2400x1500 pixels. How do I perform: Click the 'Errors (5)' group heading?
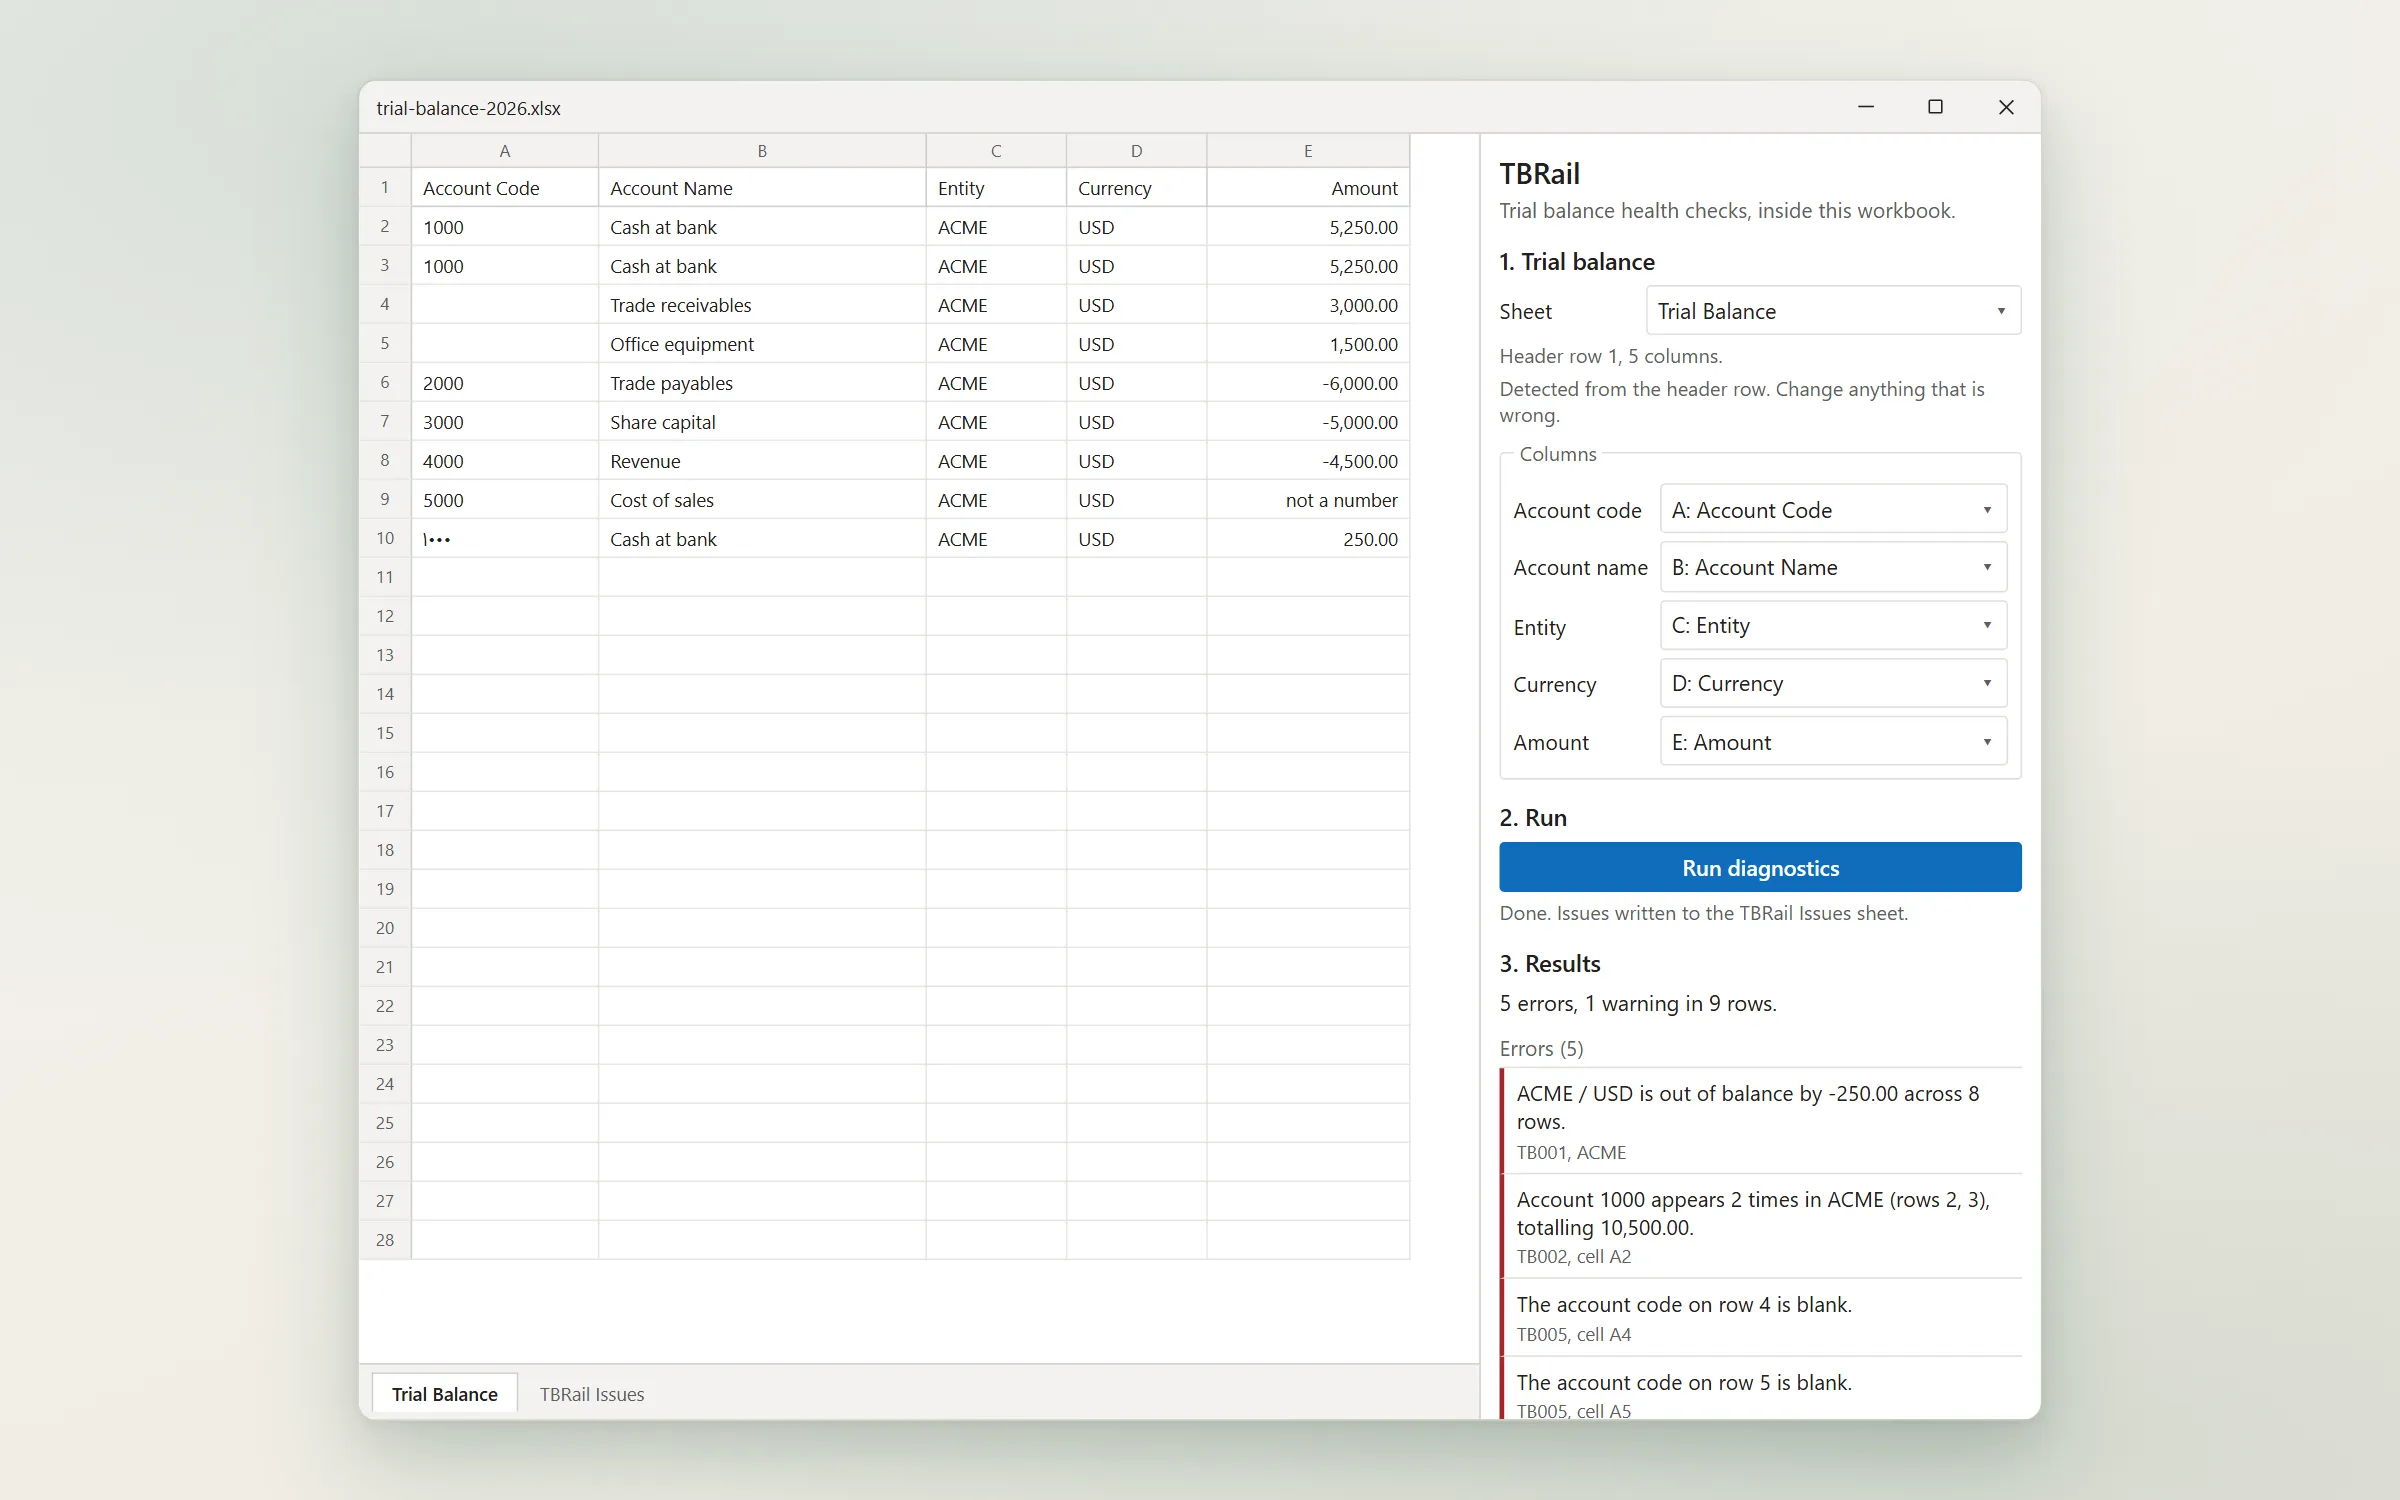(x=1541, y=1048)
